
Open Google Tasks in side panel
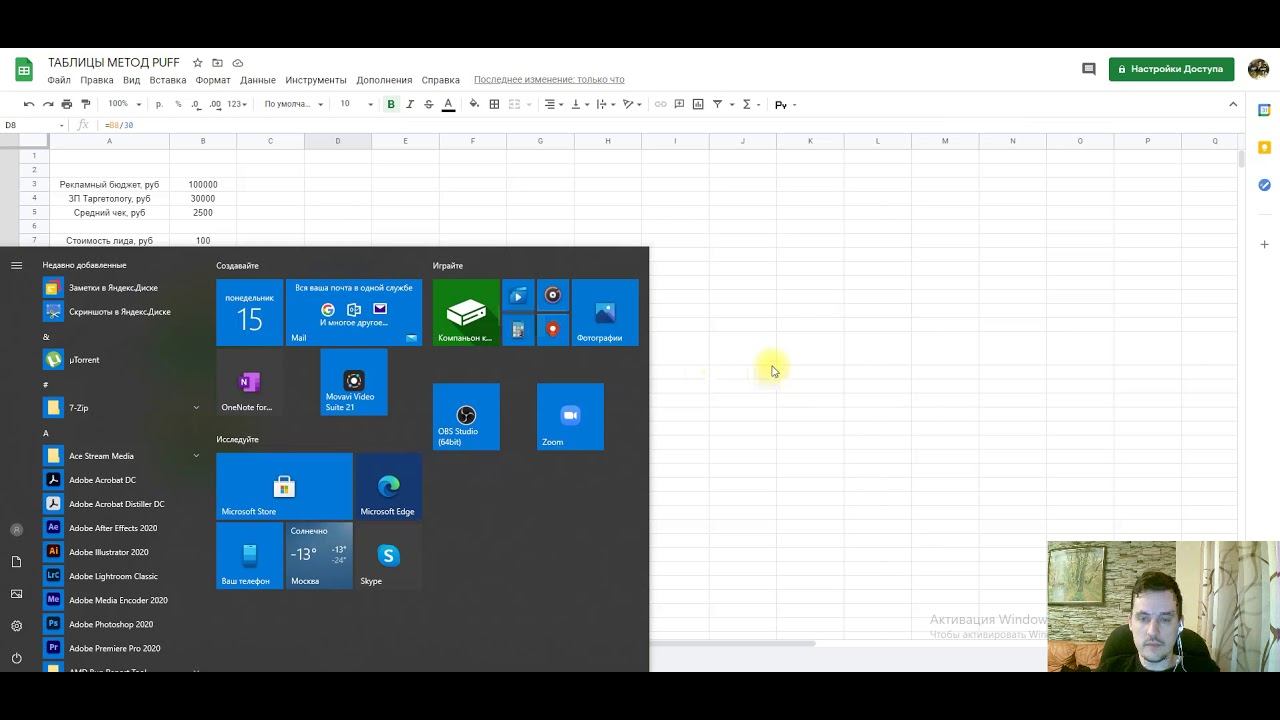point(1264,185)
